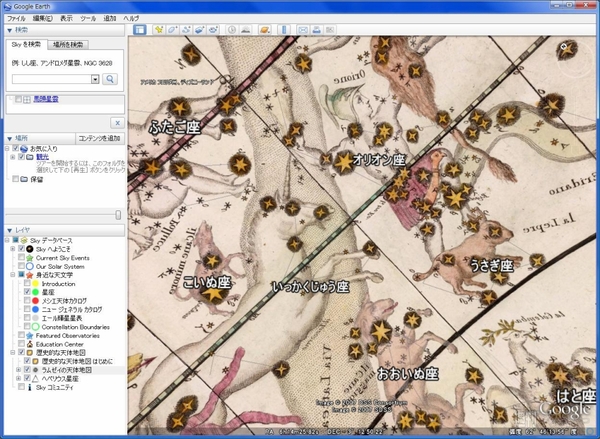The image size is (600, 439).
Task: Click the Email toolbar icon
Action: (x=303, y=30)
